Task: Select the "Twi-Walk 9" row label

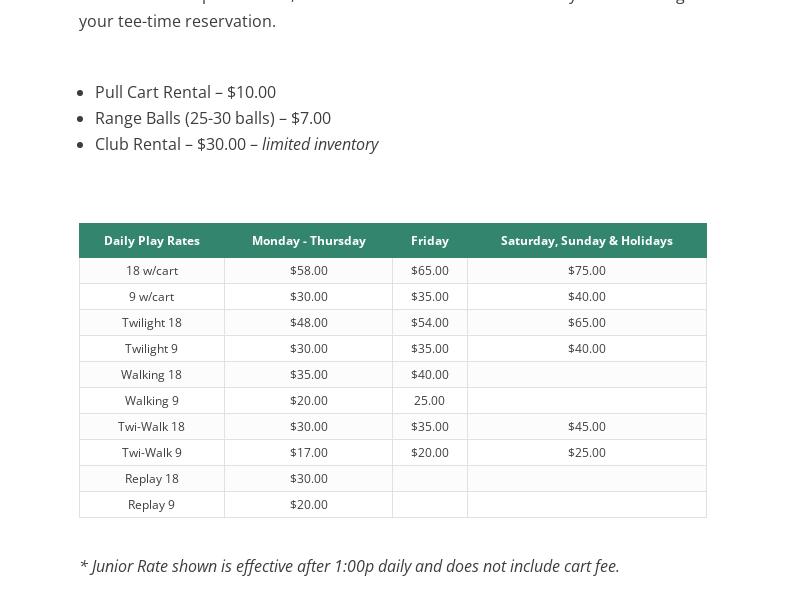Action: coord(152,453)
